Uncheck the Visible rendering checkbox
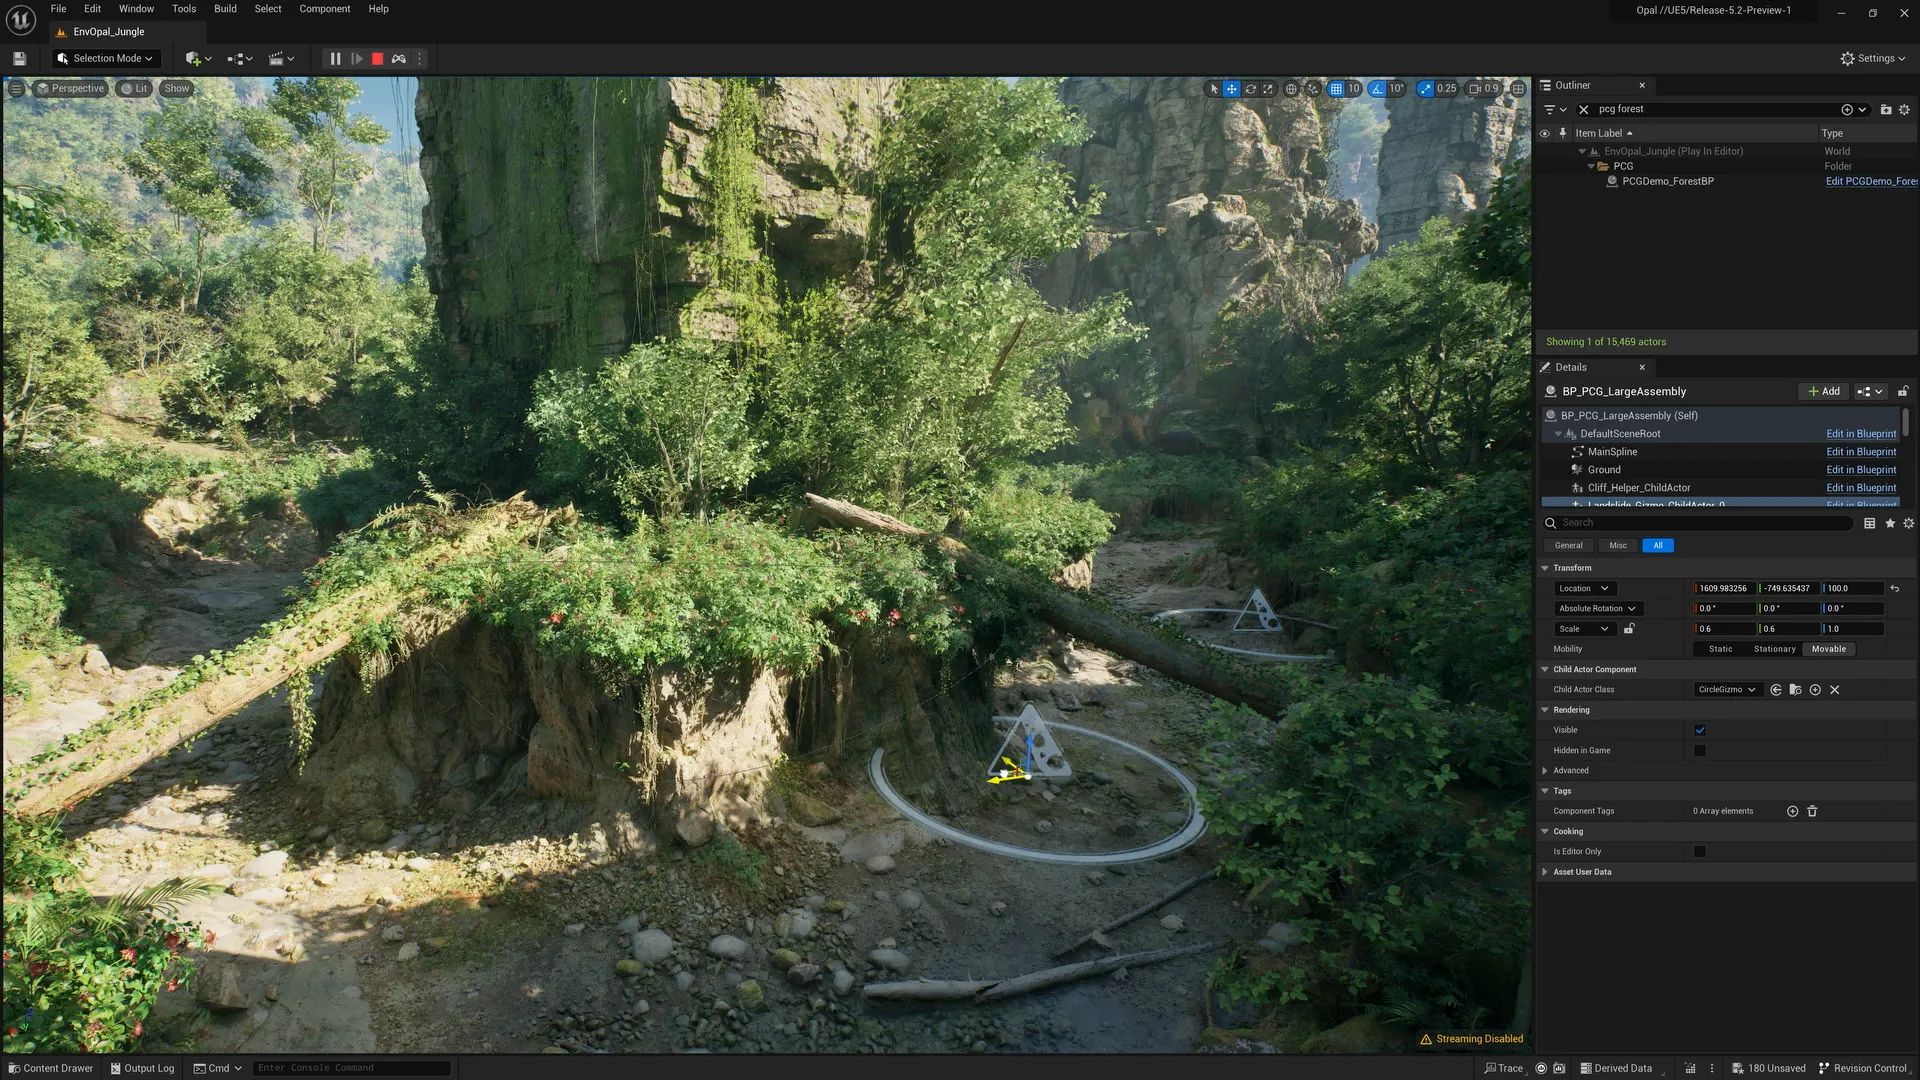This screenshot has width=1920, height=1080. [x=1699, y=730]
